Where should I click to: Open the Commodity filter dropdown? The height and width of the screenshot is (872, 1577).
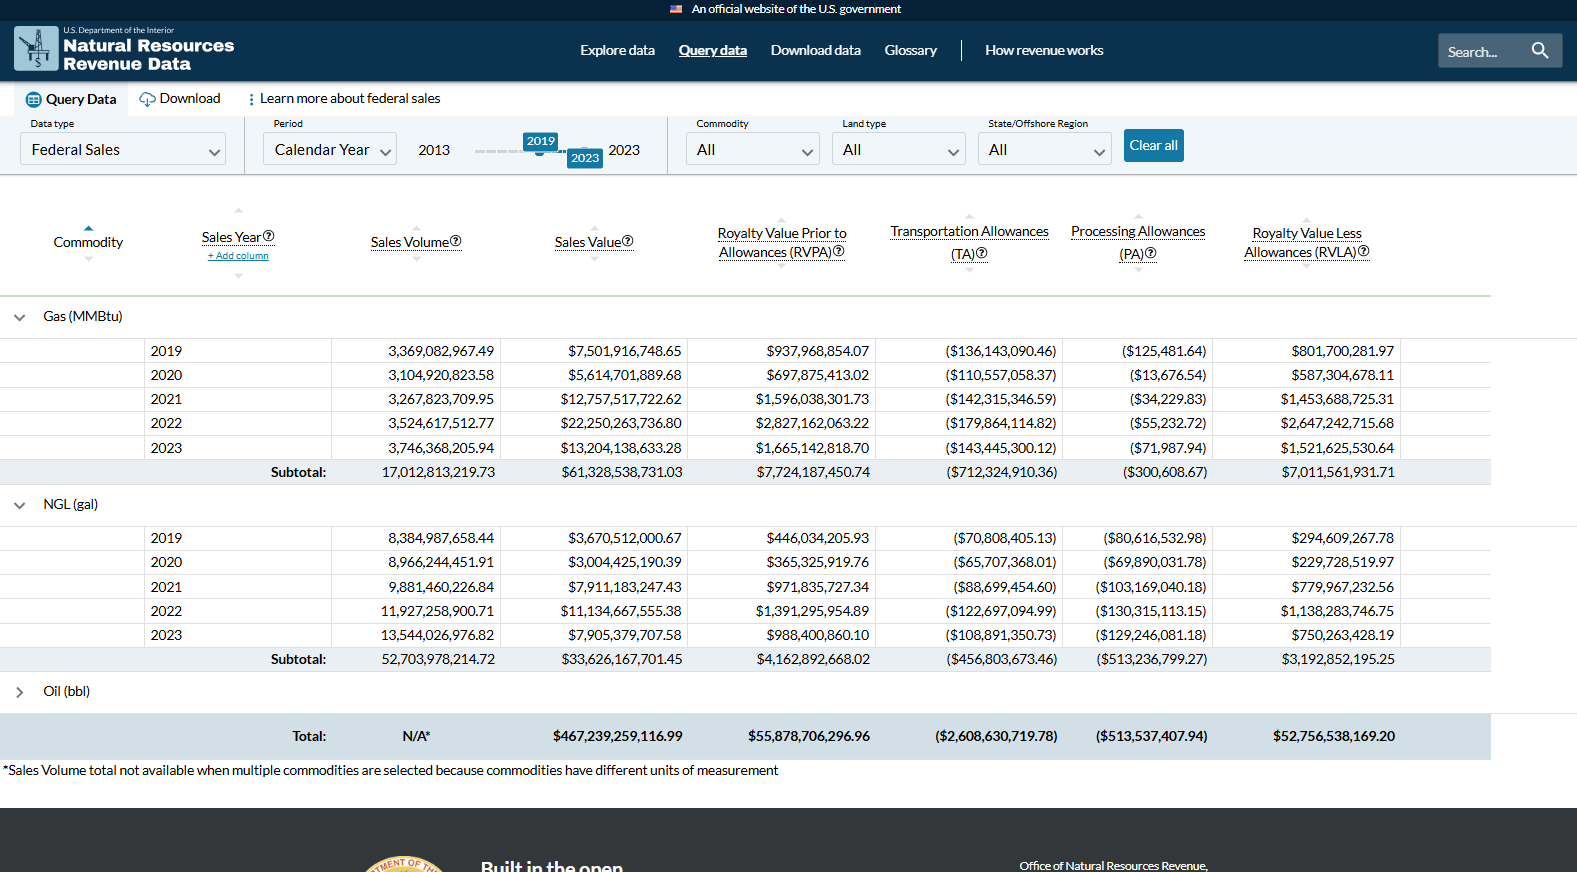pos(753,150)
